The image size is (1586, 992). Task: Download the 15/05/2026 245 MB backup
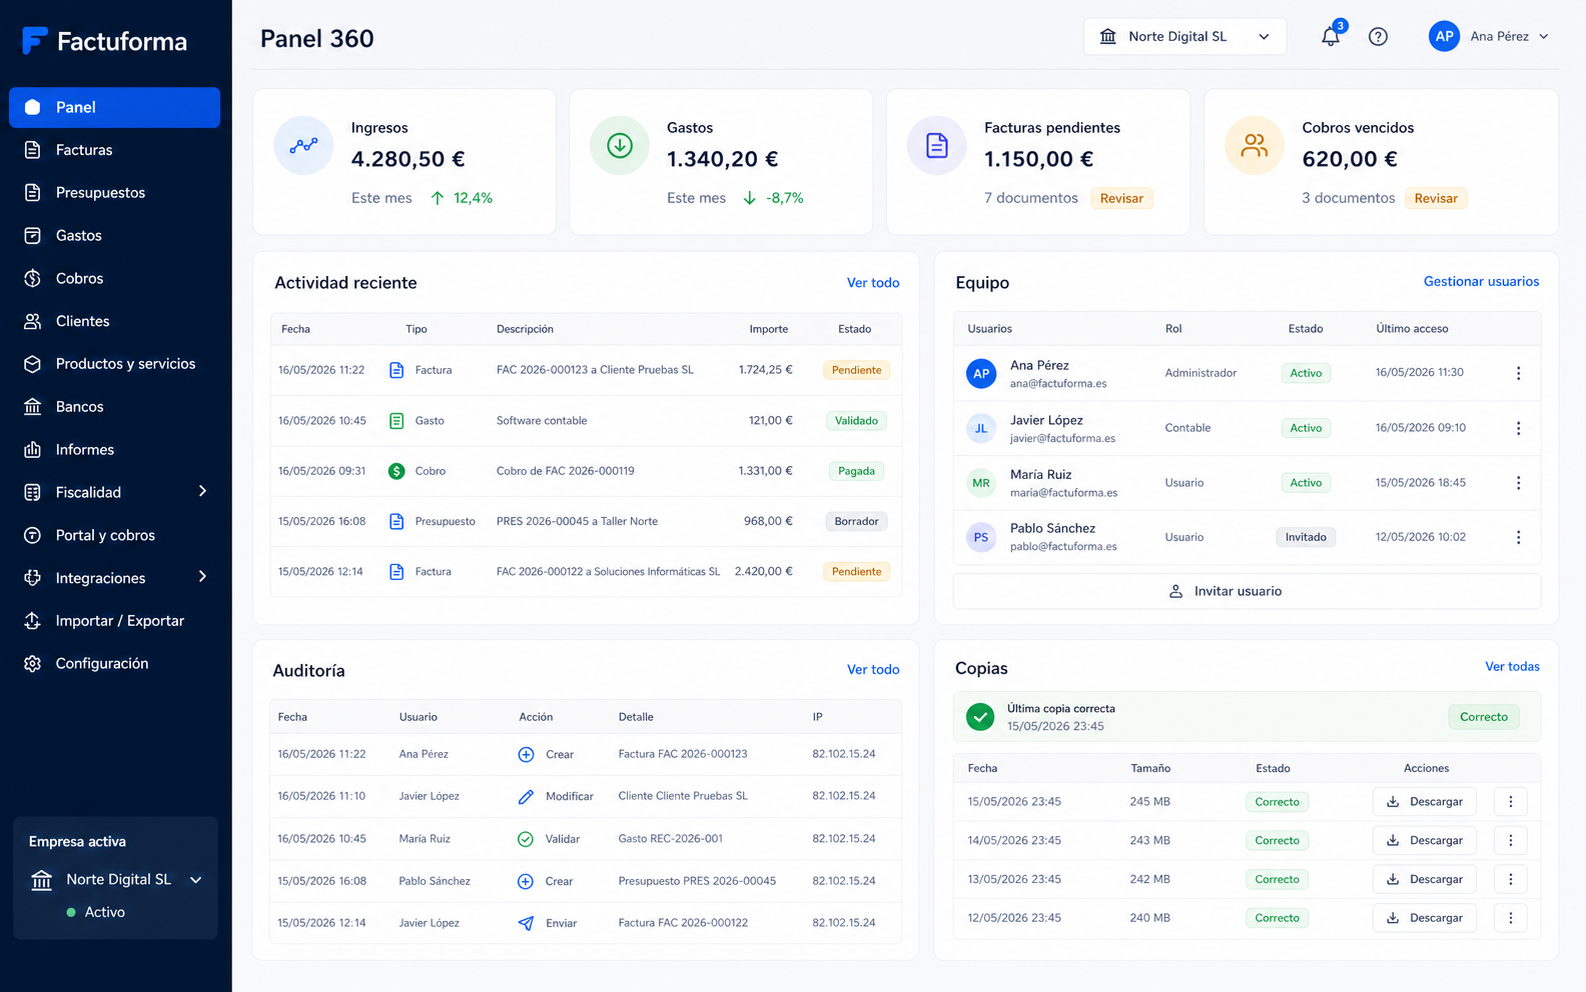click(1425, 802)
